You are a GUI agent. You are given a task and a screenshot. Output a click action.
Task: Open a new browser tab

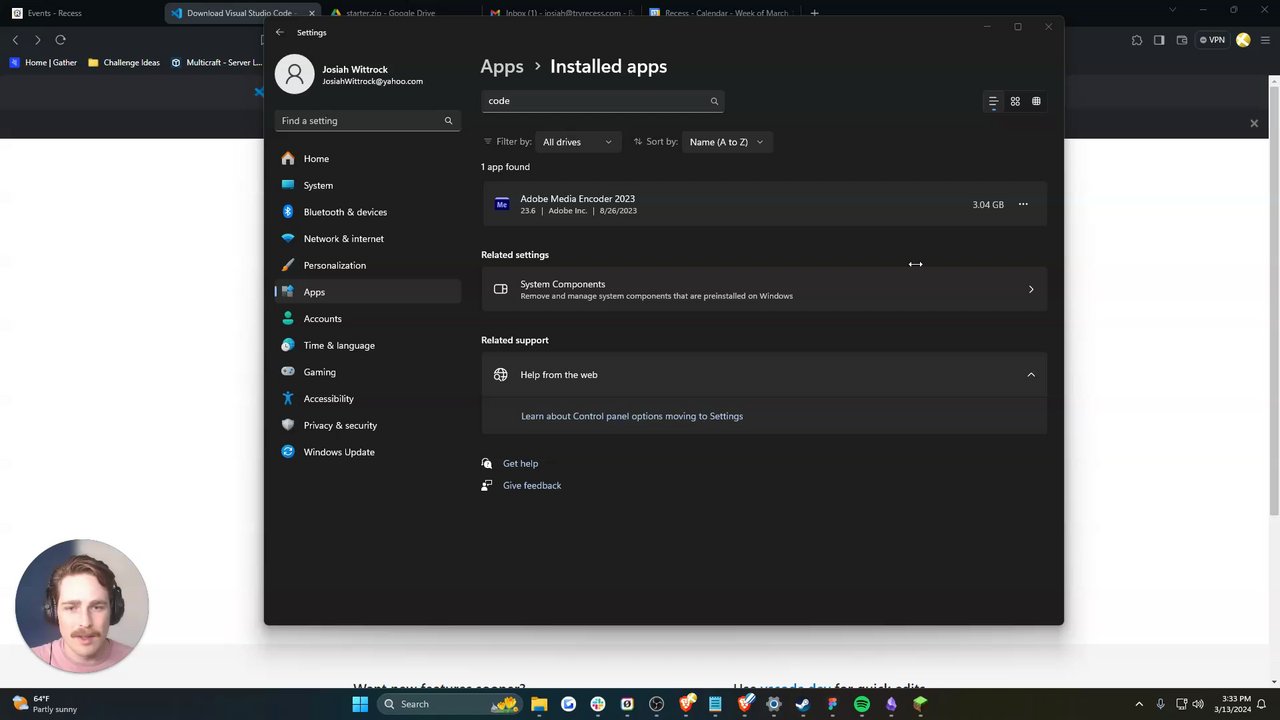[814, 13]
